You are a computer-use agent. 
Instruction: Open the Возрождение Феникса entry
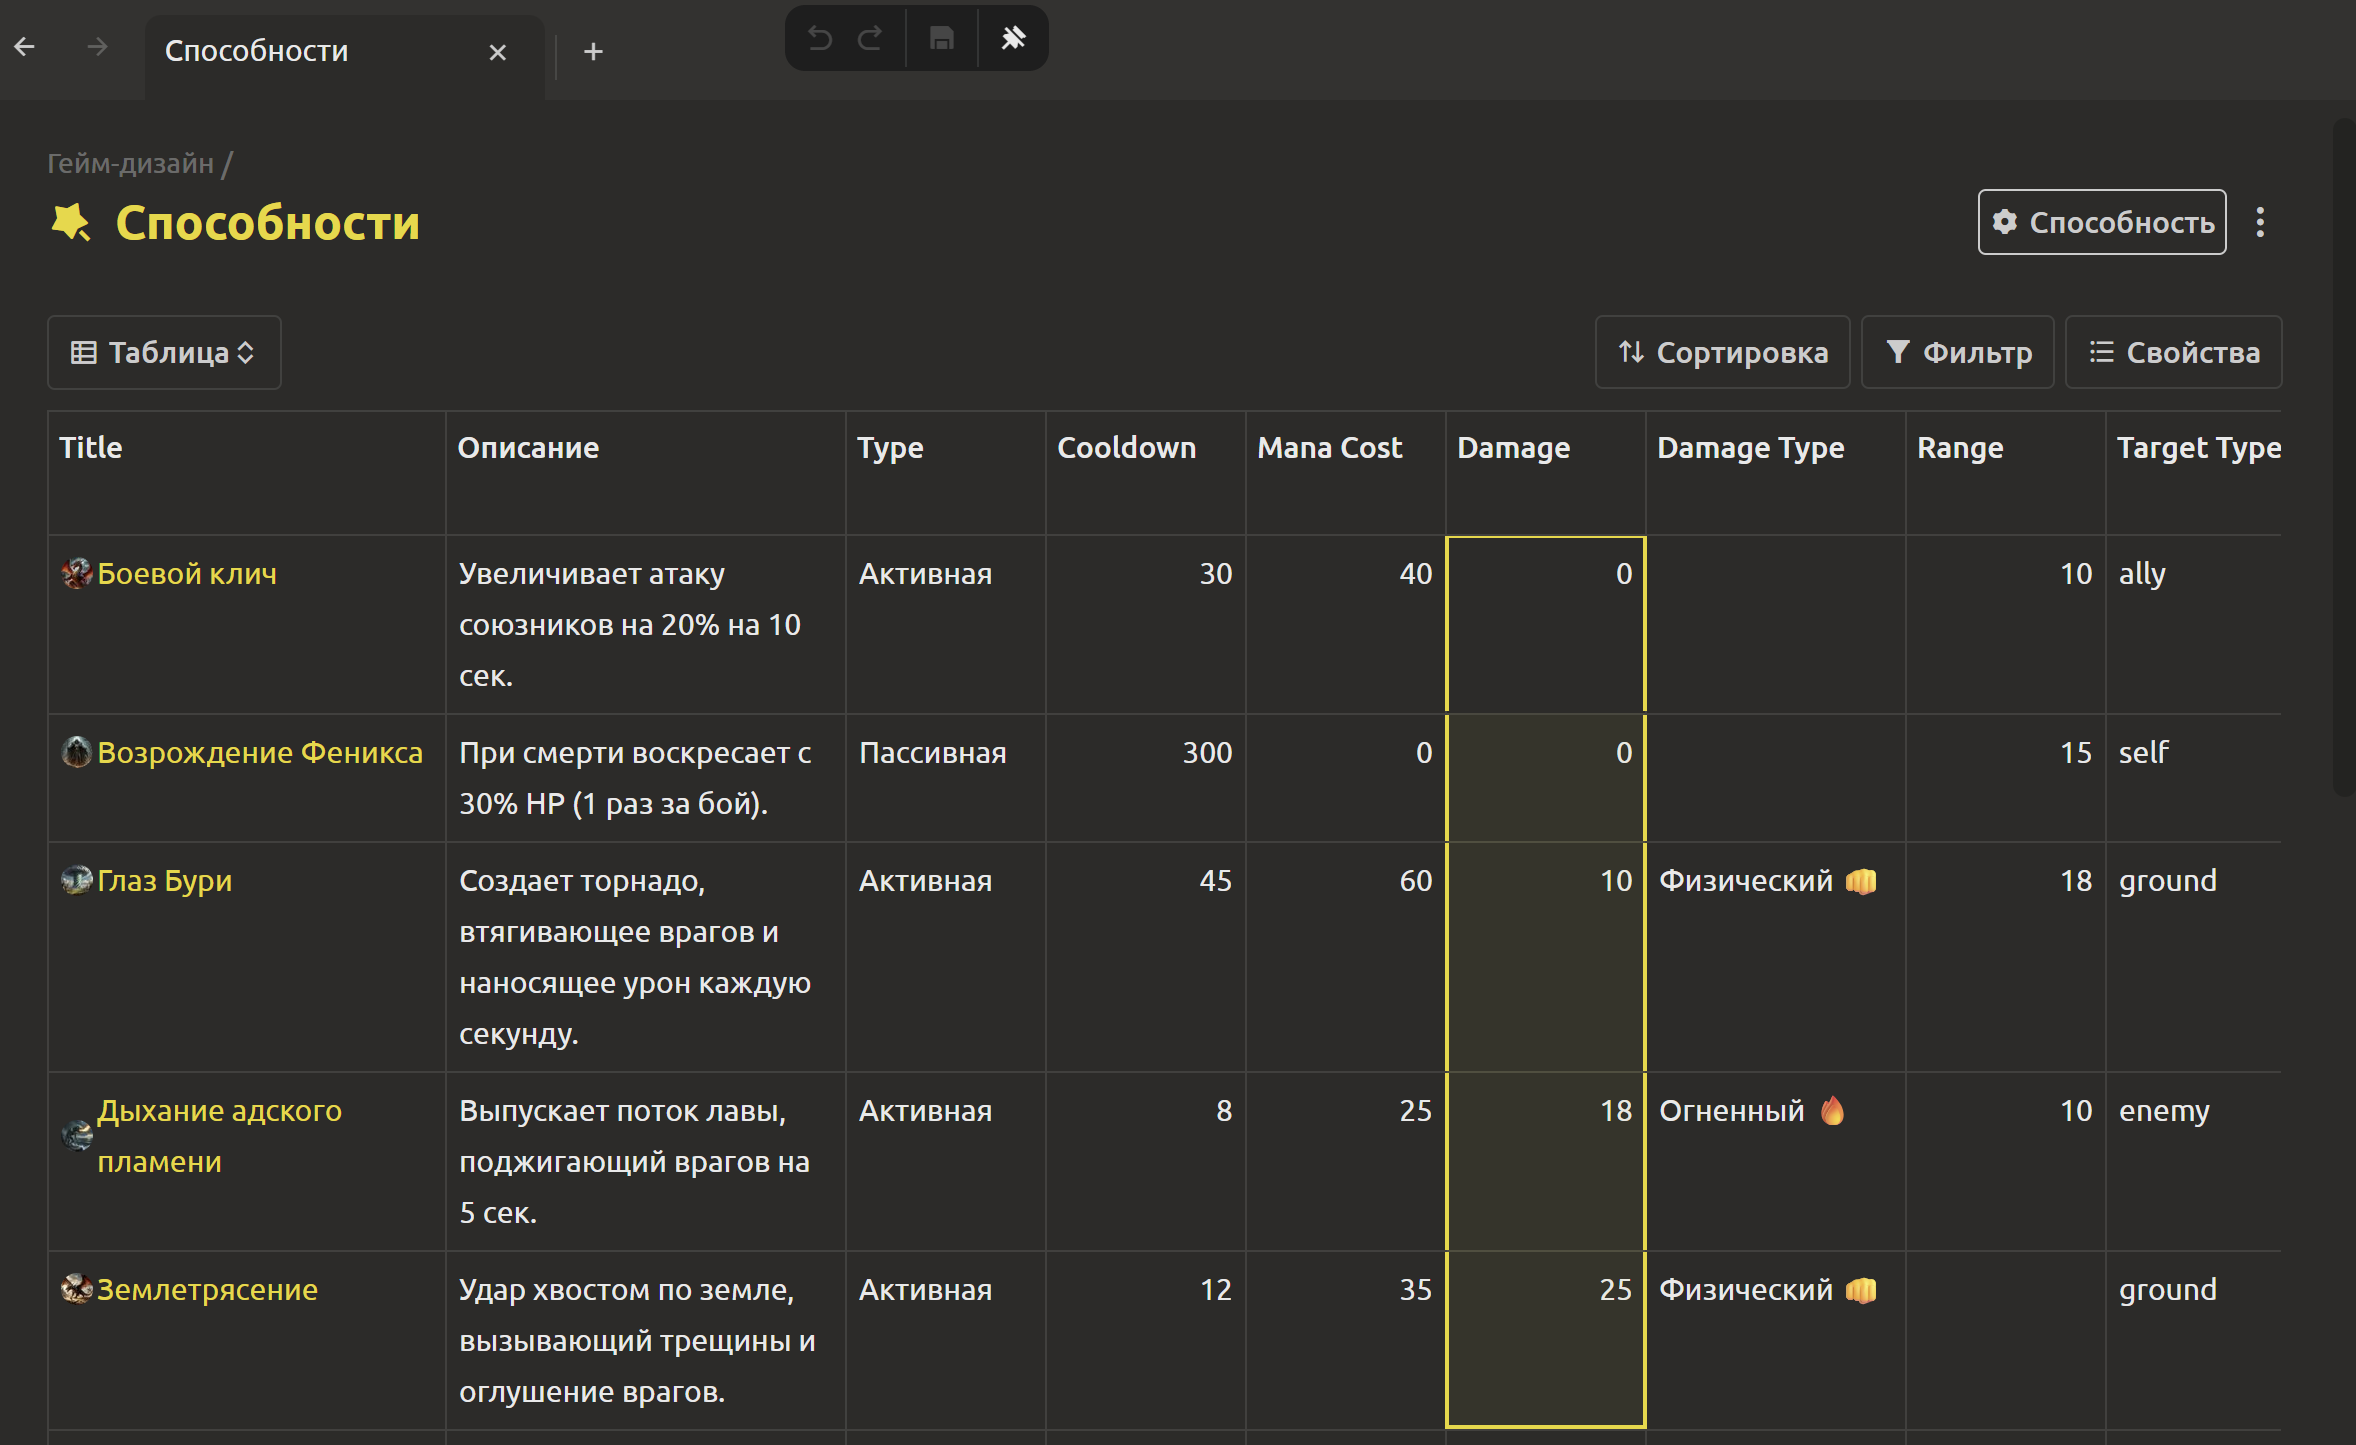(260, 752)
